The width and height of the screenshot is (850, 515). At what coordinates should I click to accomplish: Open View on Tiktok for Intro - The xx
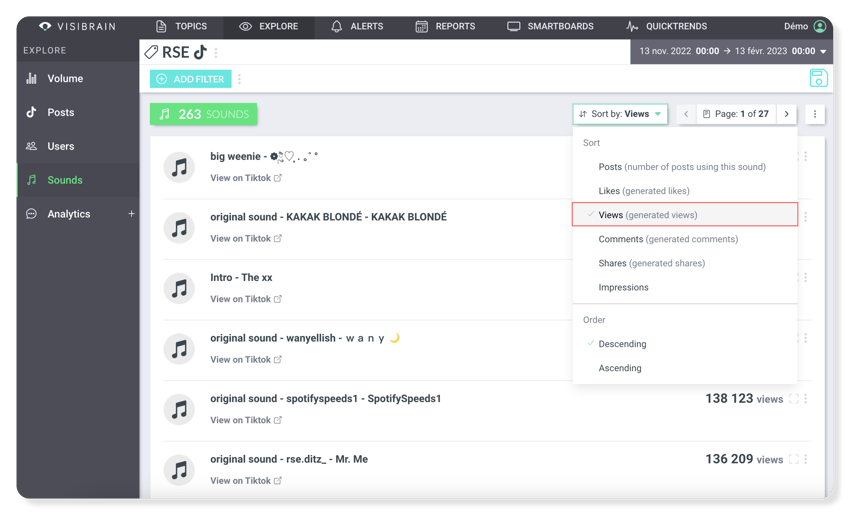[246, 299]
